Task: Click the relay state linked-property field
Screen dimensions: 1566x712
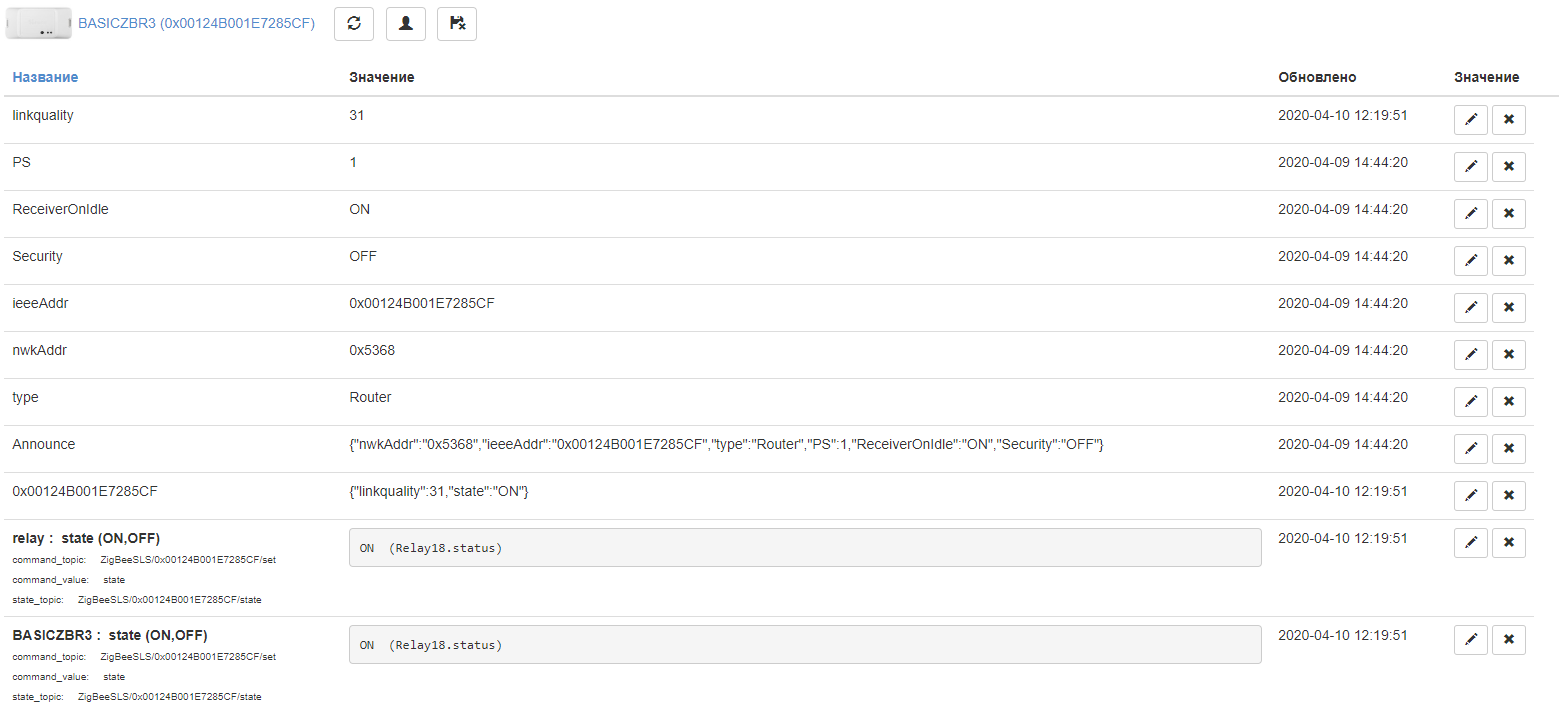Action: point(804,548)
